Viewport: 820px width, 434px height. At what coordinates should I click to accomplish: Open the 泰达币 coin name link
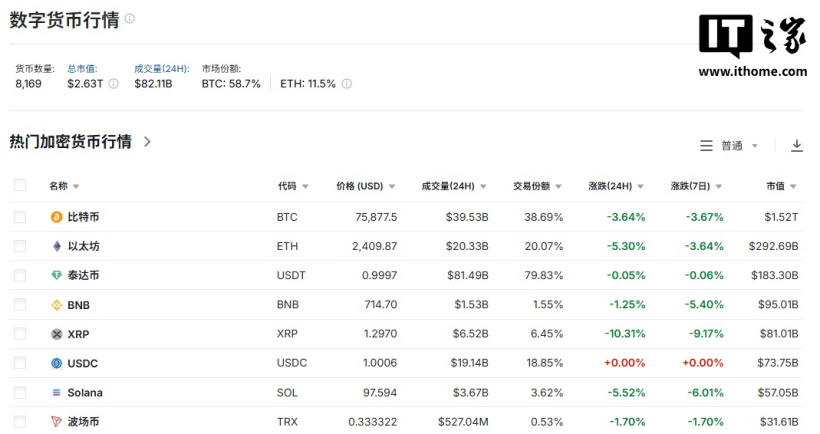[x=83, y=276]
